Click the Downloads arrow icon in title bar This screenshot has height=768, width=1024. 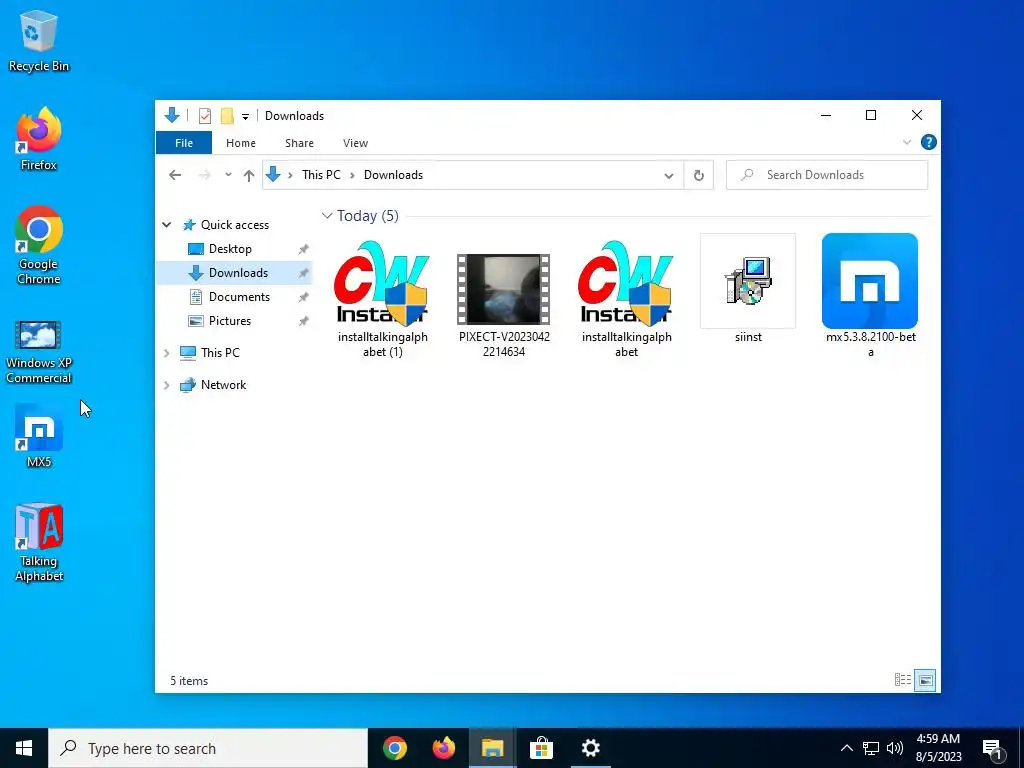tap(172, 116)
